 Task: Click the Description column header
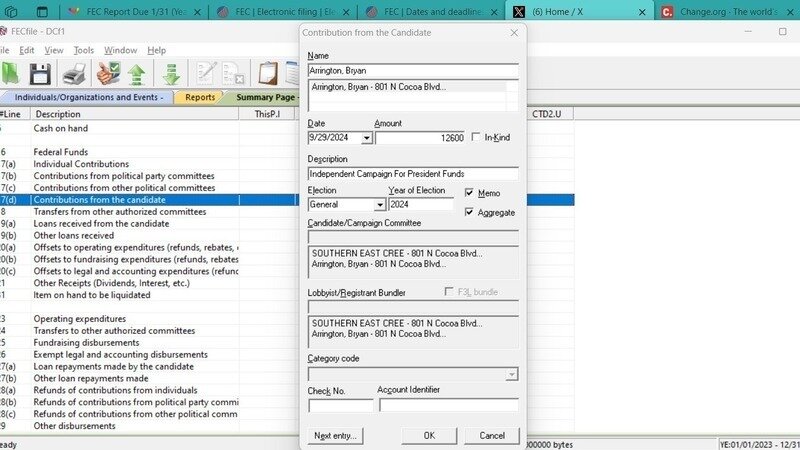(135, 114)
